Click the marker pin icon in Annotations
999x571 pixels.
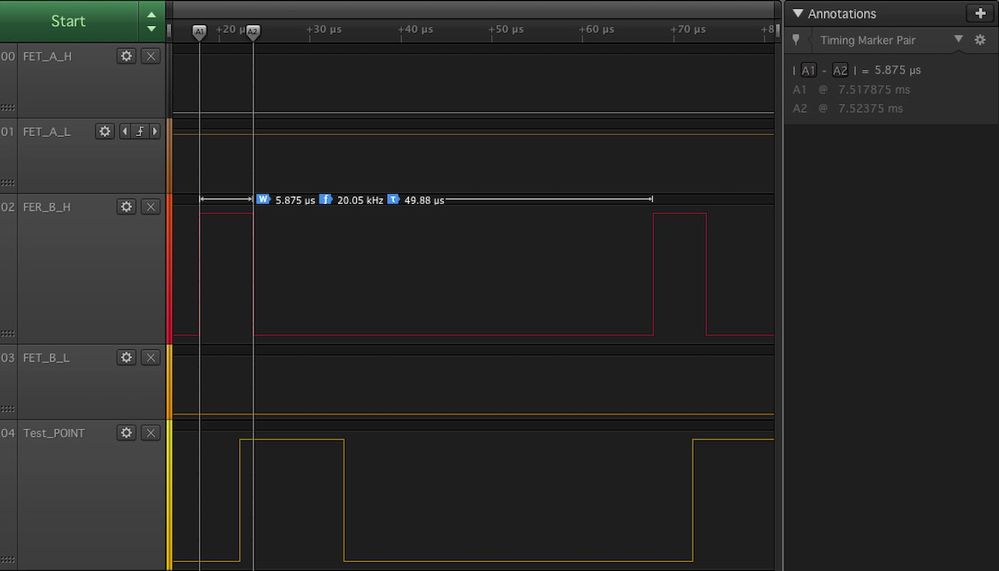point(796,40)
